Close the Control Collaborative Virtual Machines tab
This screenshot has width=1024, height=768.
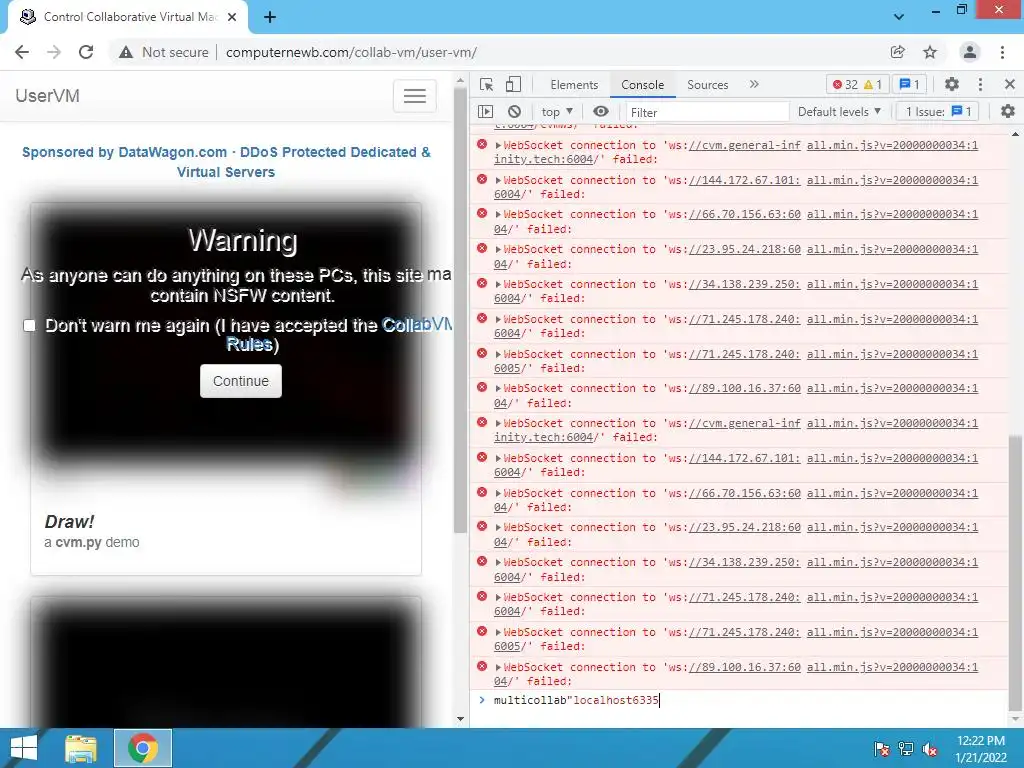(232, 17)
